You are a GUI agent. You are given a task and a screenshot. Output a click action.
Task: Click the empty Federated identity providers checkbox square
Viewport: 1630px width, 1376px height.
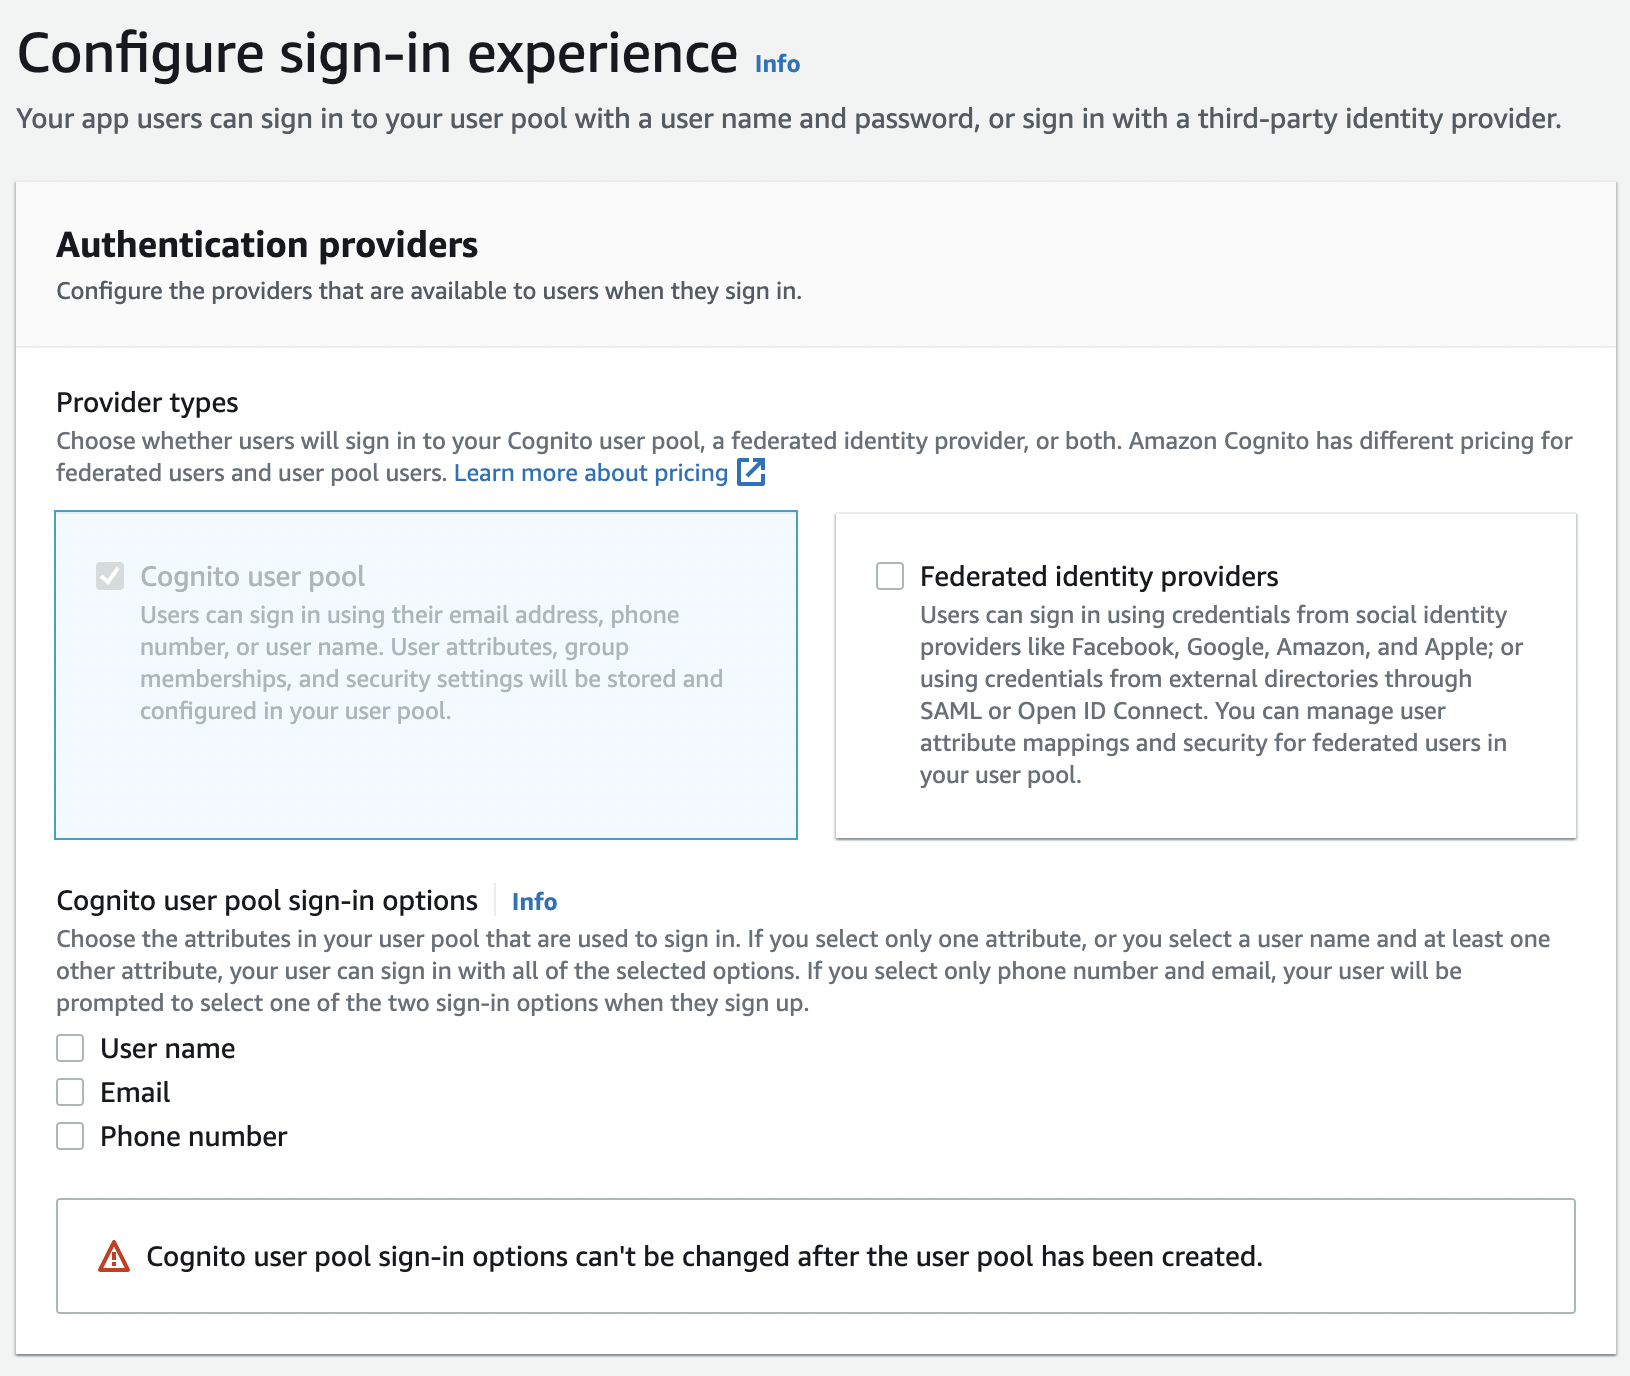coord(888,576)
